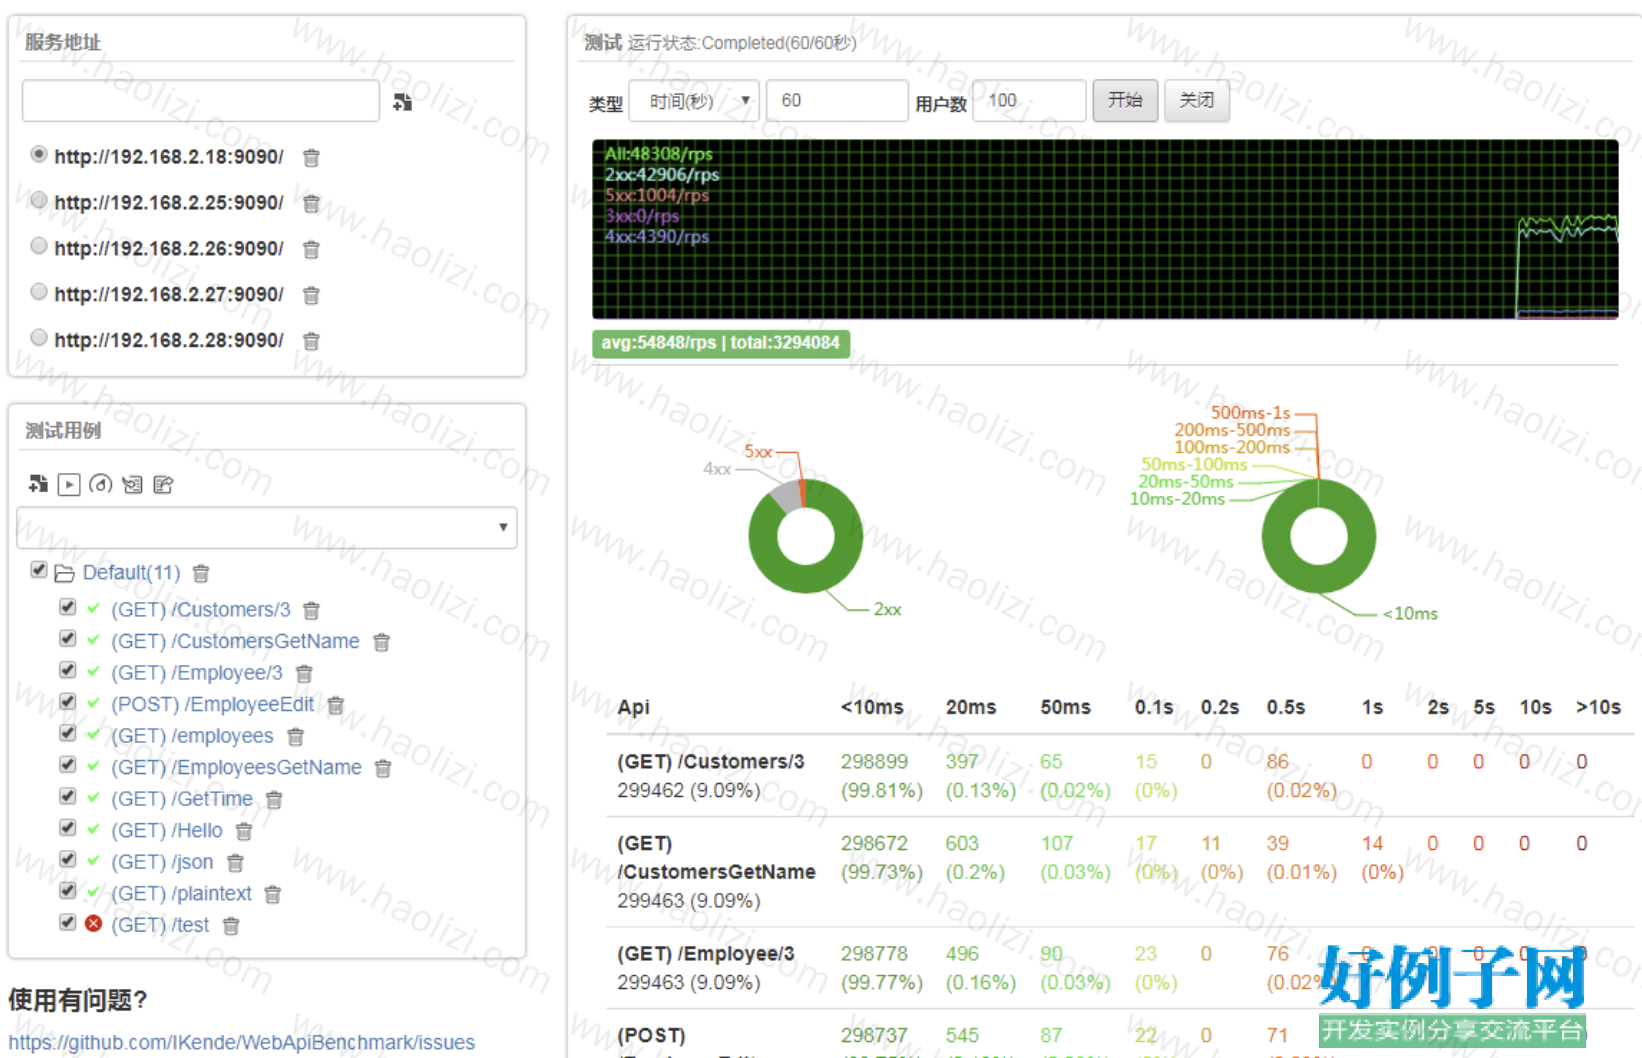The width and height of the screenshot is (1642, 1058).
Task: Uncheck the Default(11) group checkbox
Action: [39, 570]
